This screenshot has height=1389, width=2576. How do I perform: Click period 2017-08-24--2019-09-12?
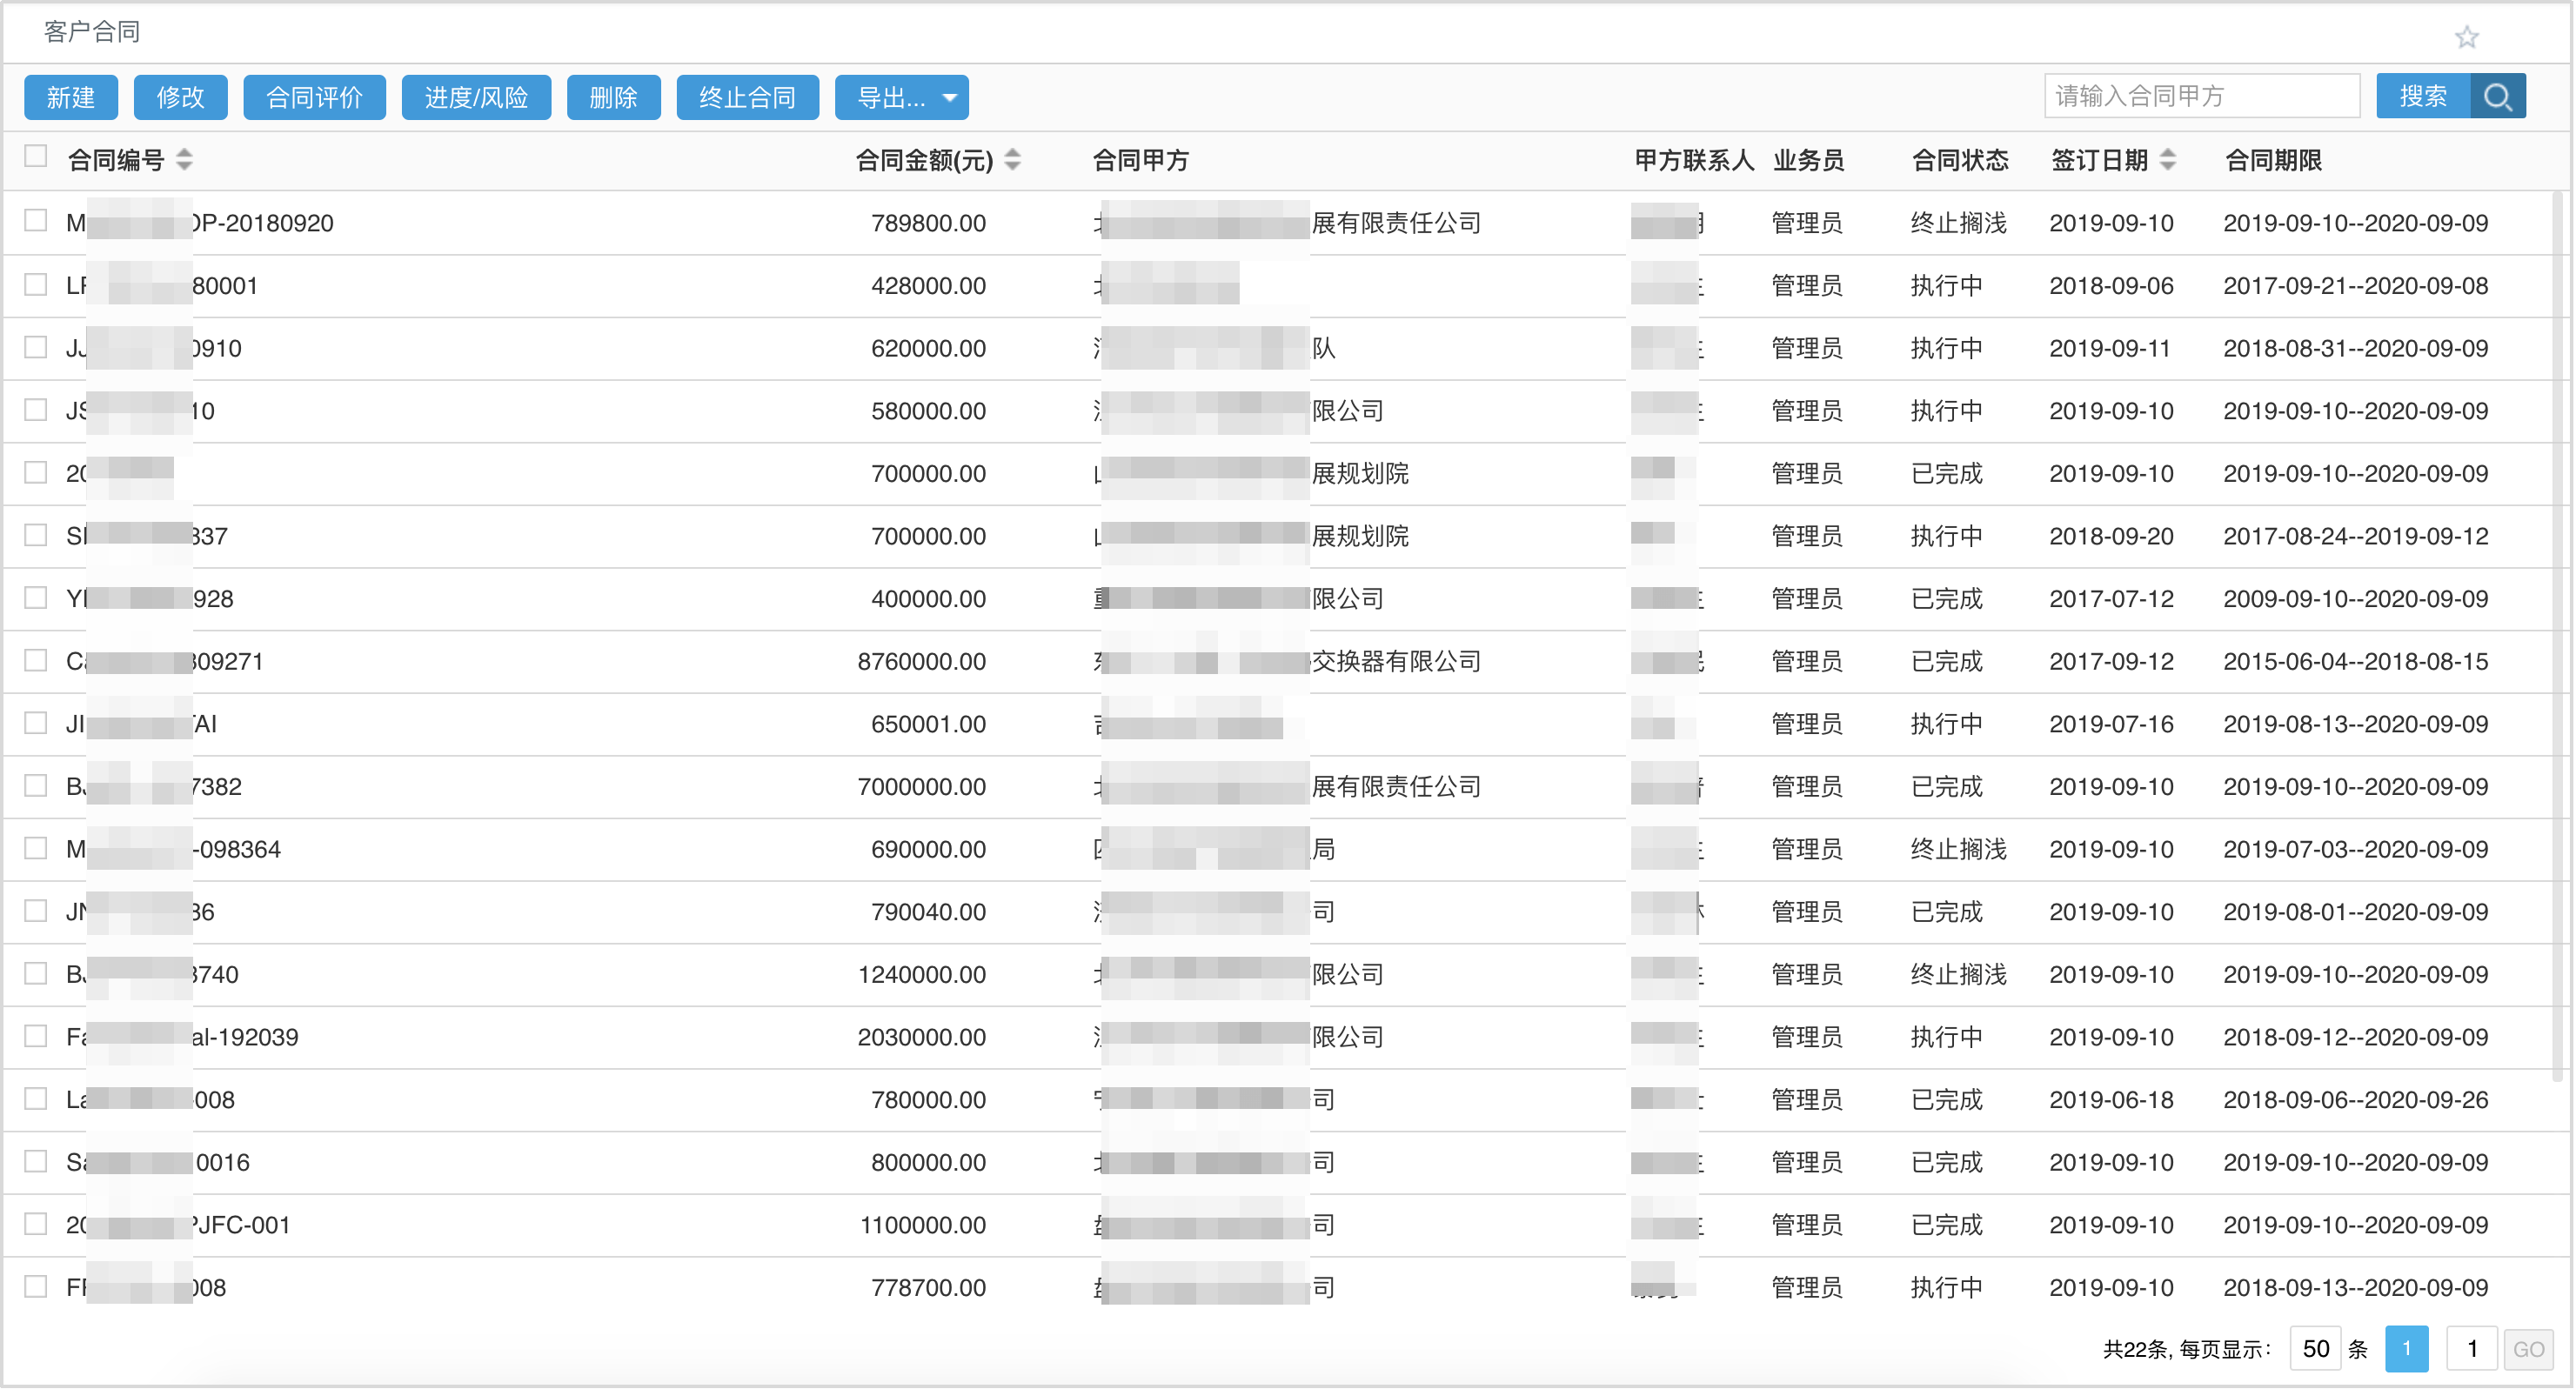tap(2355, 536)
